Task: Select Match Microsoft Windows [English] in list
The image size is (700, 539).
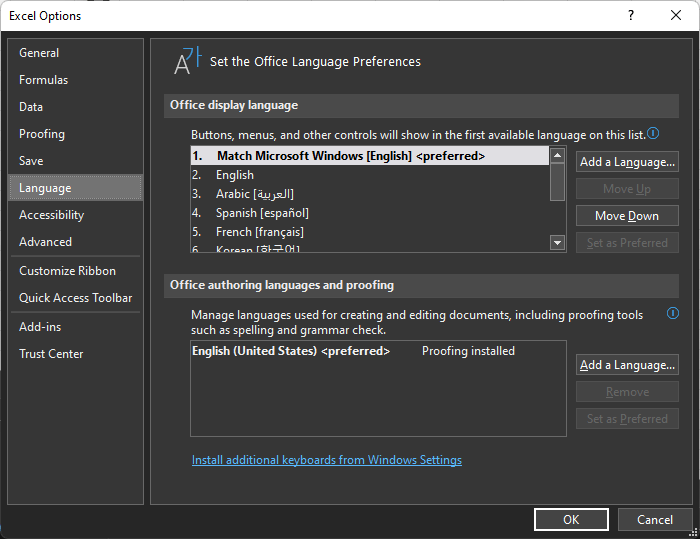Action: 370,156
